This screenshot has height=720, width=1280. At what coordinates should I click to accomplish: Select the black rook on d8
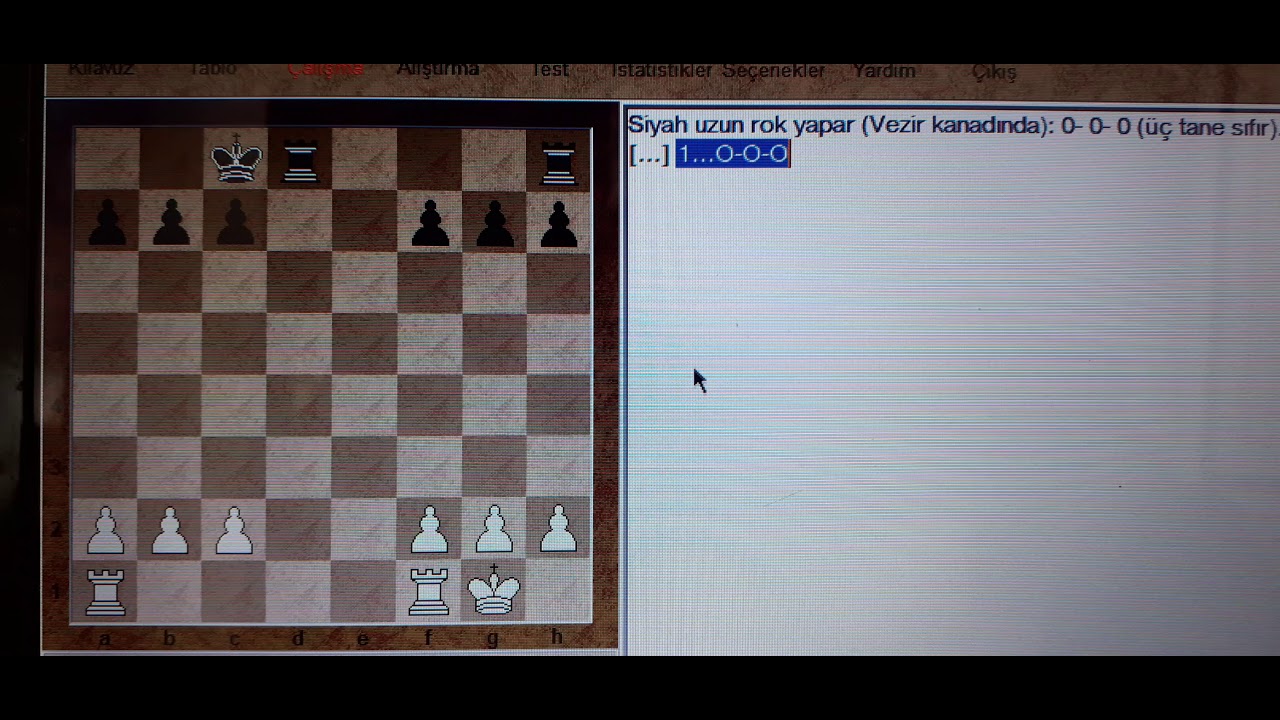300,162
